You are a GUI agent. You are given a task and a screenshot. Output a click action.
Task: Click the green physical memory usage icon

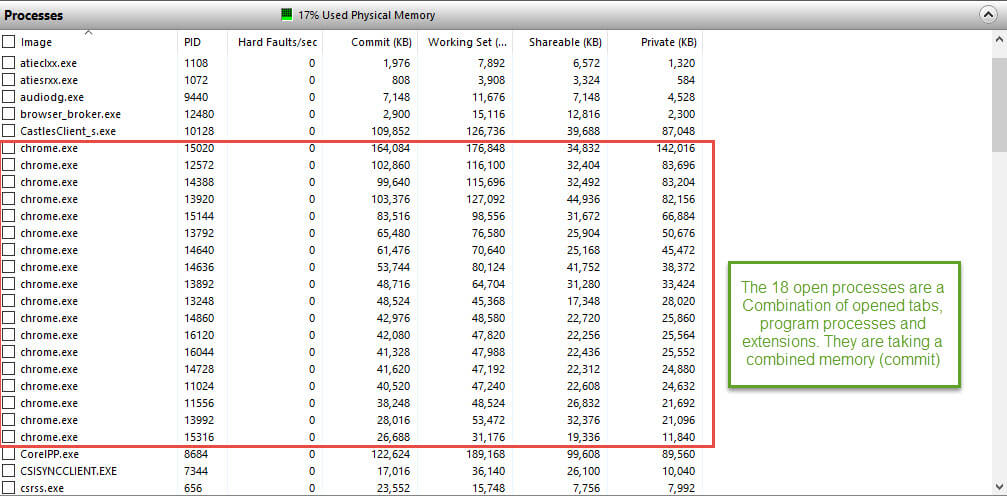pos(286,15)
